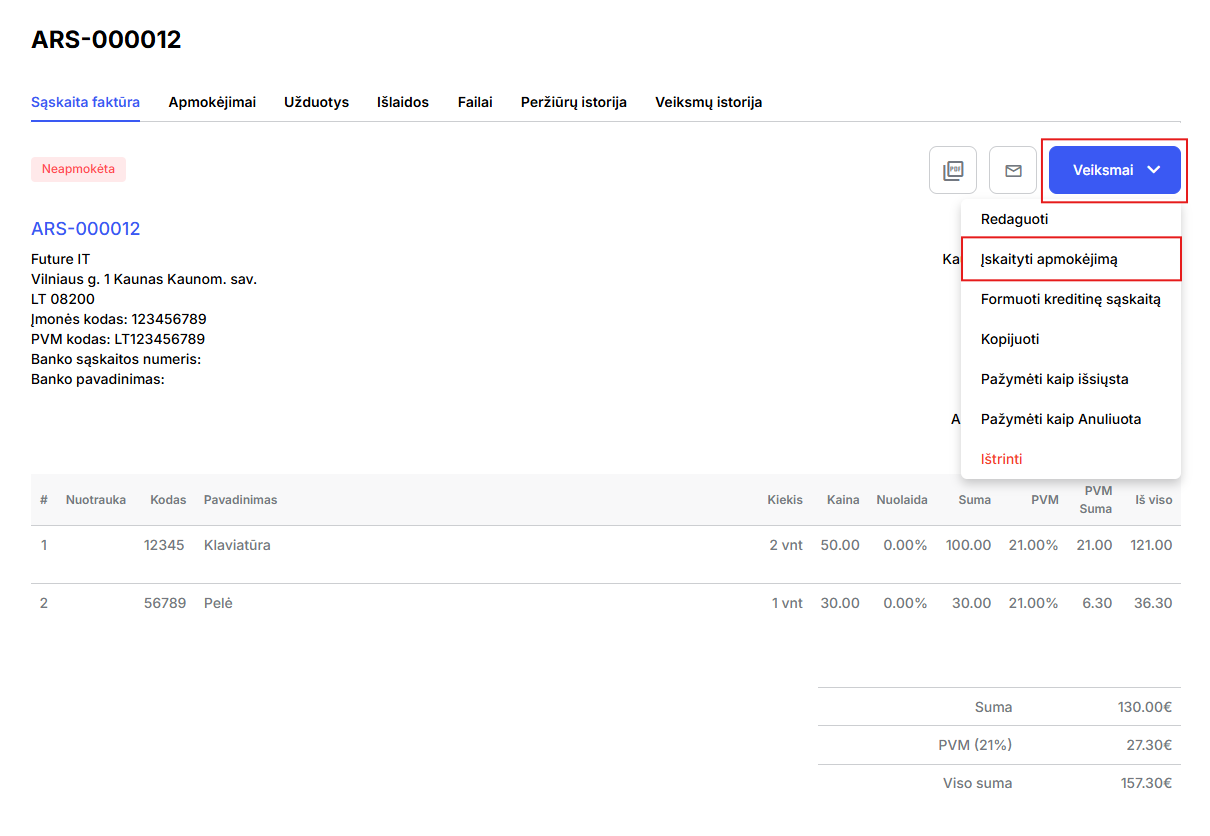Viewport: 1210px width, 836px height.
Task: Click the email envelope icon button
Action: pyautogui.click(x=1013, y=170)
